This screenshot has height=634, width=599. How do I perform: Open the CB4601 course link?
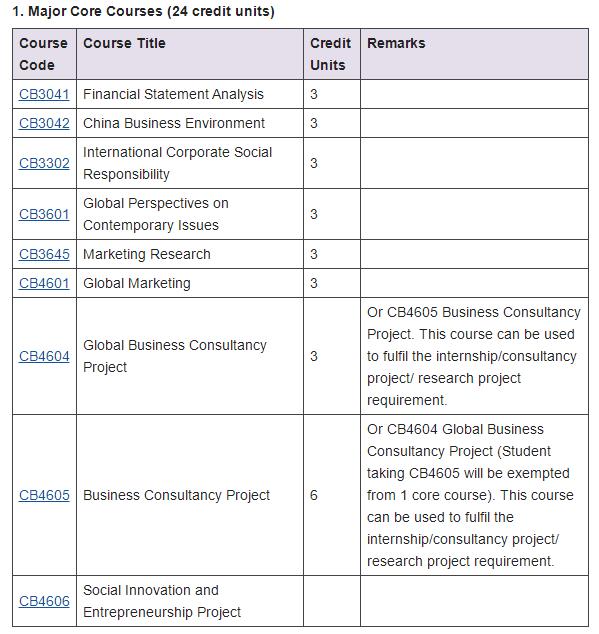(44, 283)
